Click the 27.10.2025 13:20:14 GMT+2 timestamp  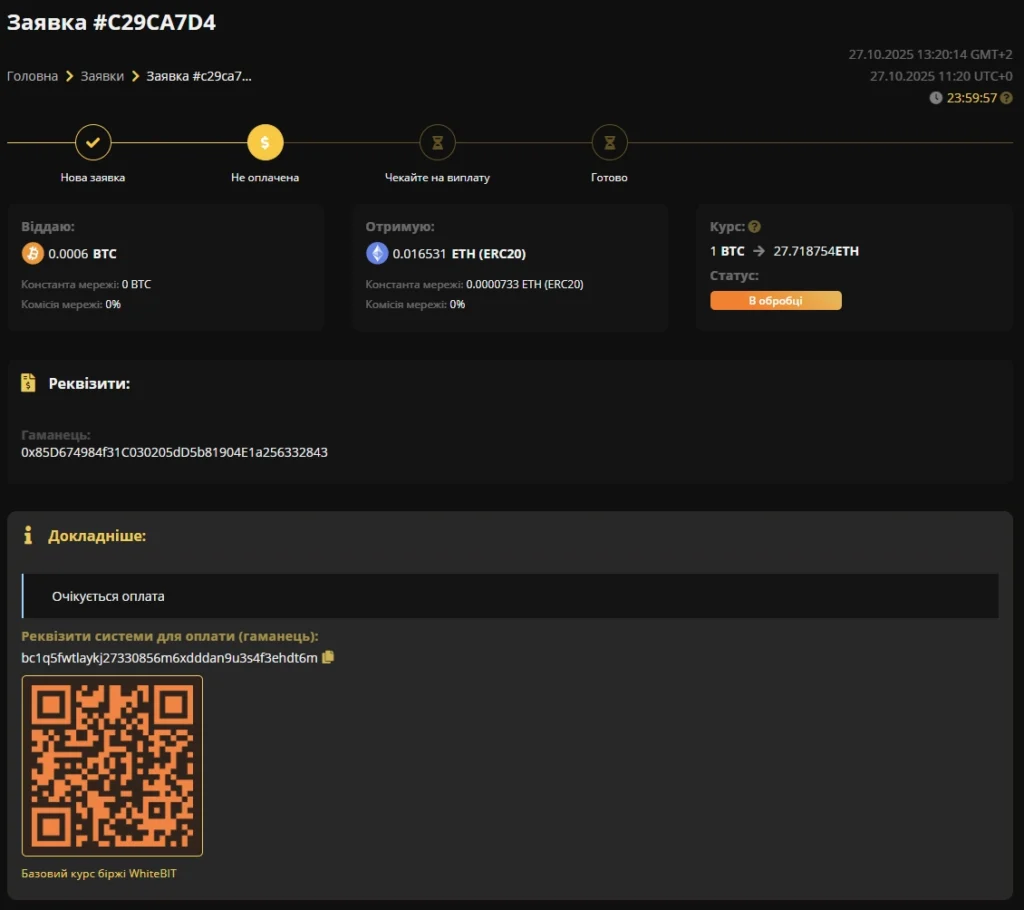click(930, 54)
